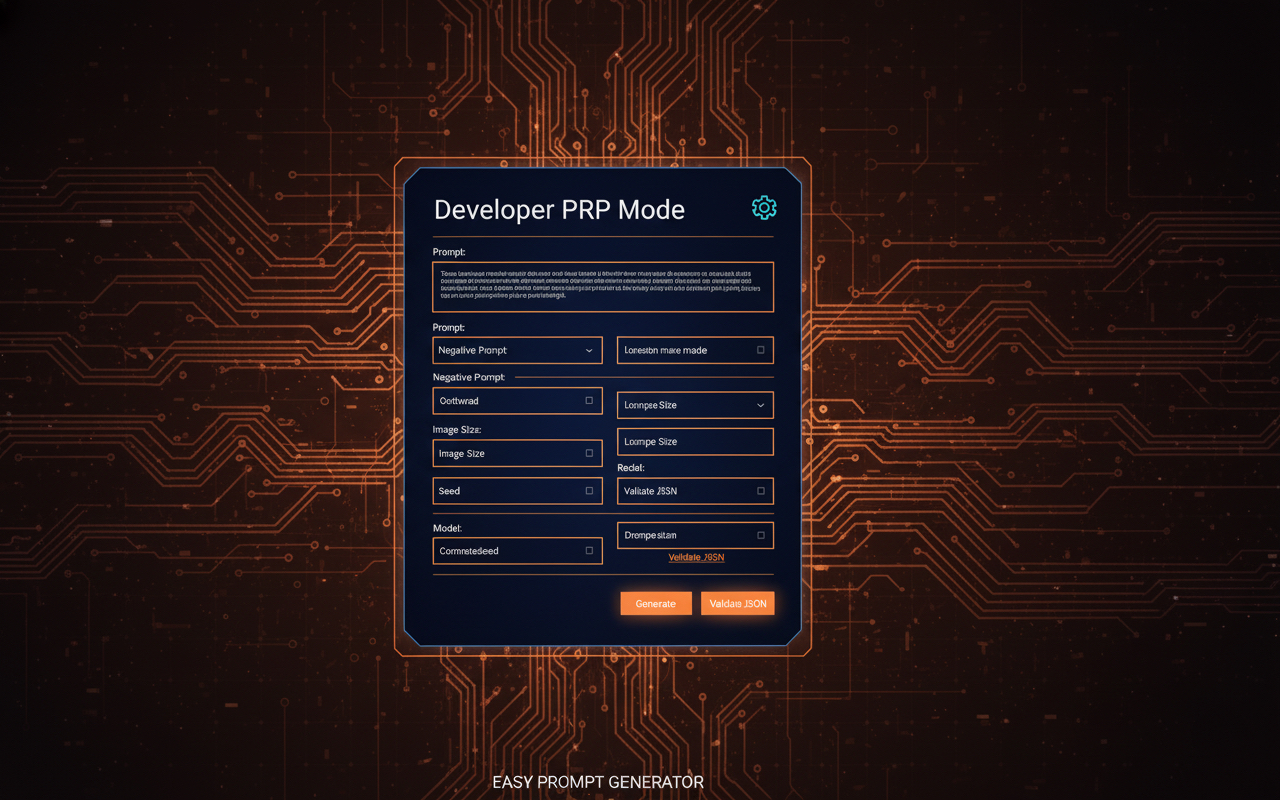
Task: Toggle the checkbox beside the Model field
Action: [590, 550]
